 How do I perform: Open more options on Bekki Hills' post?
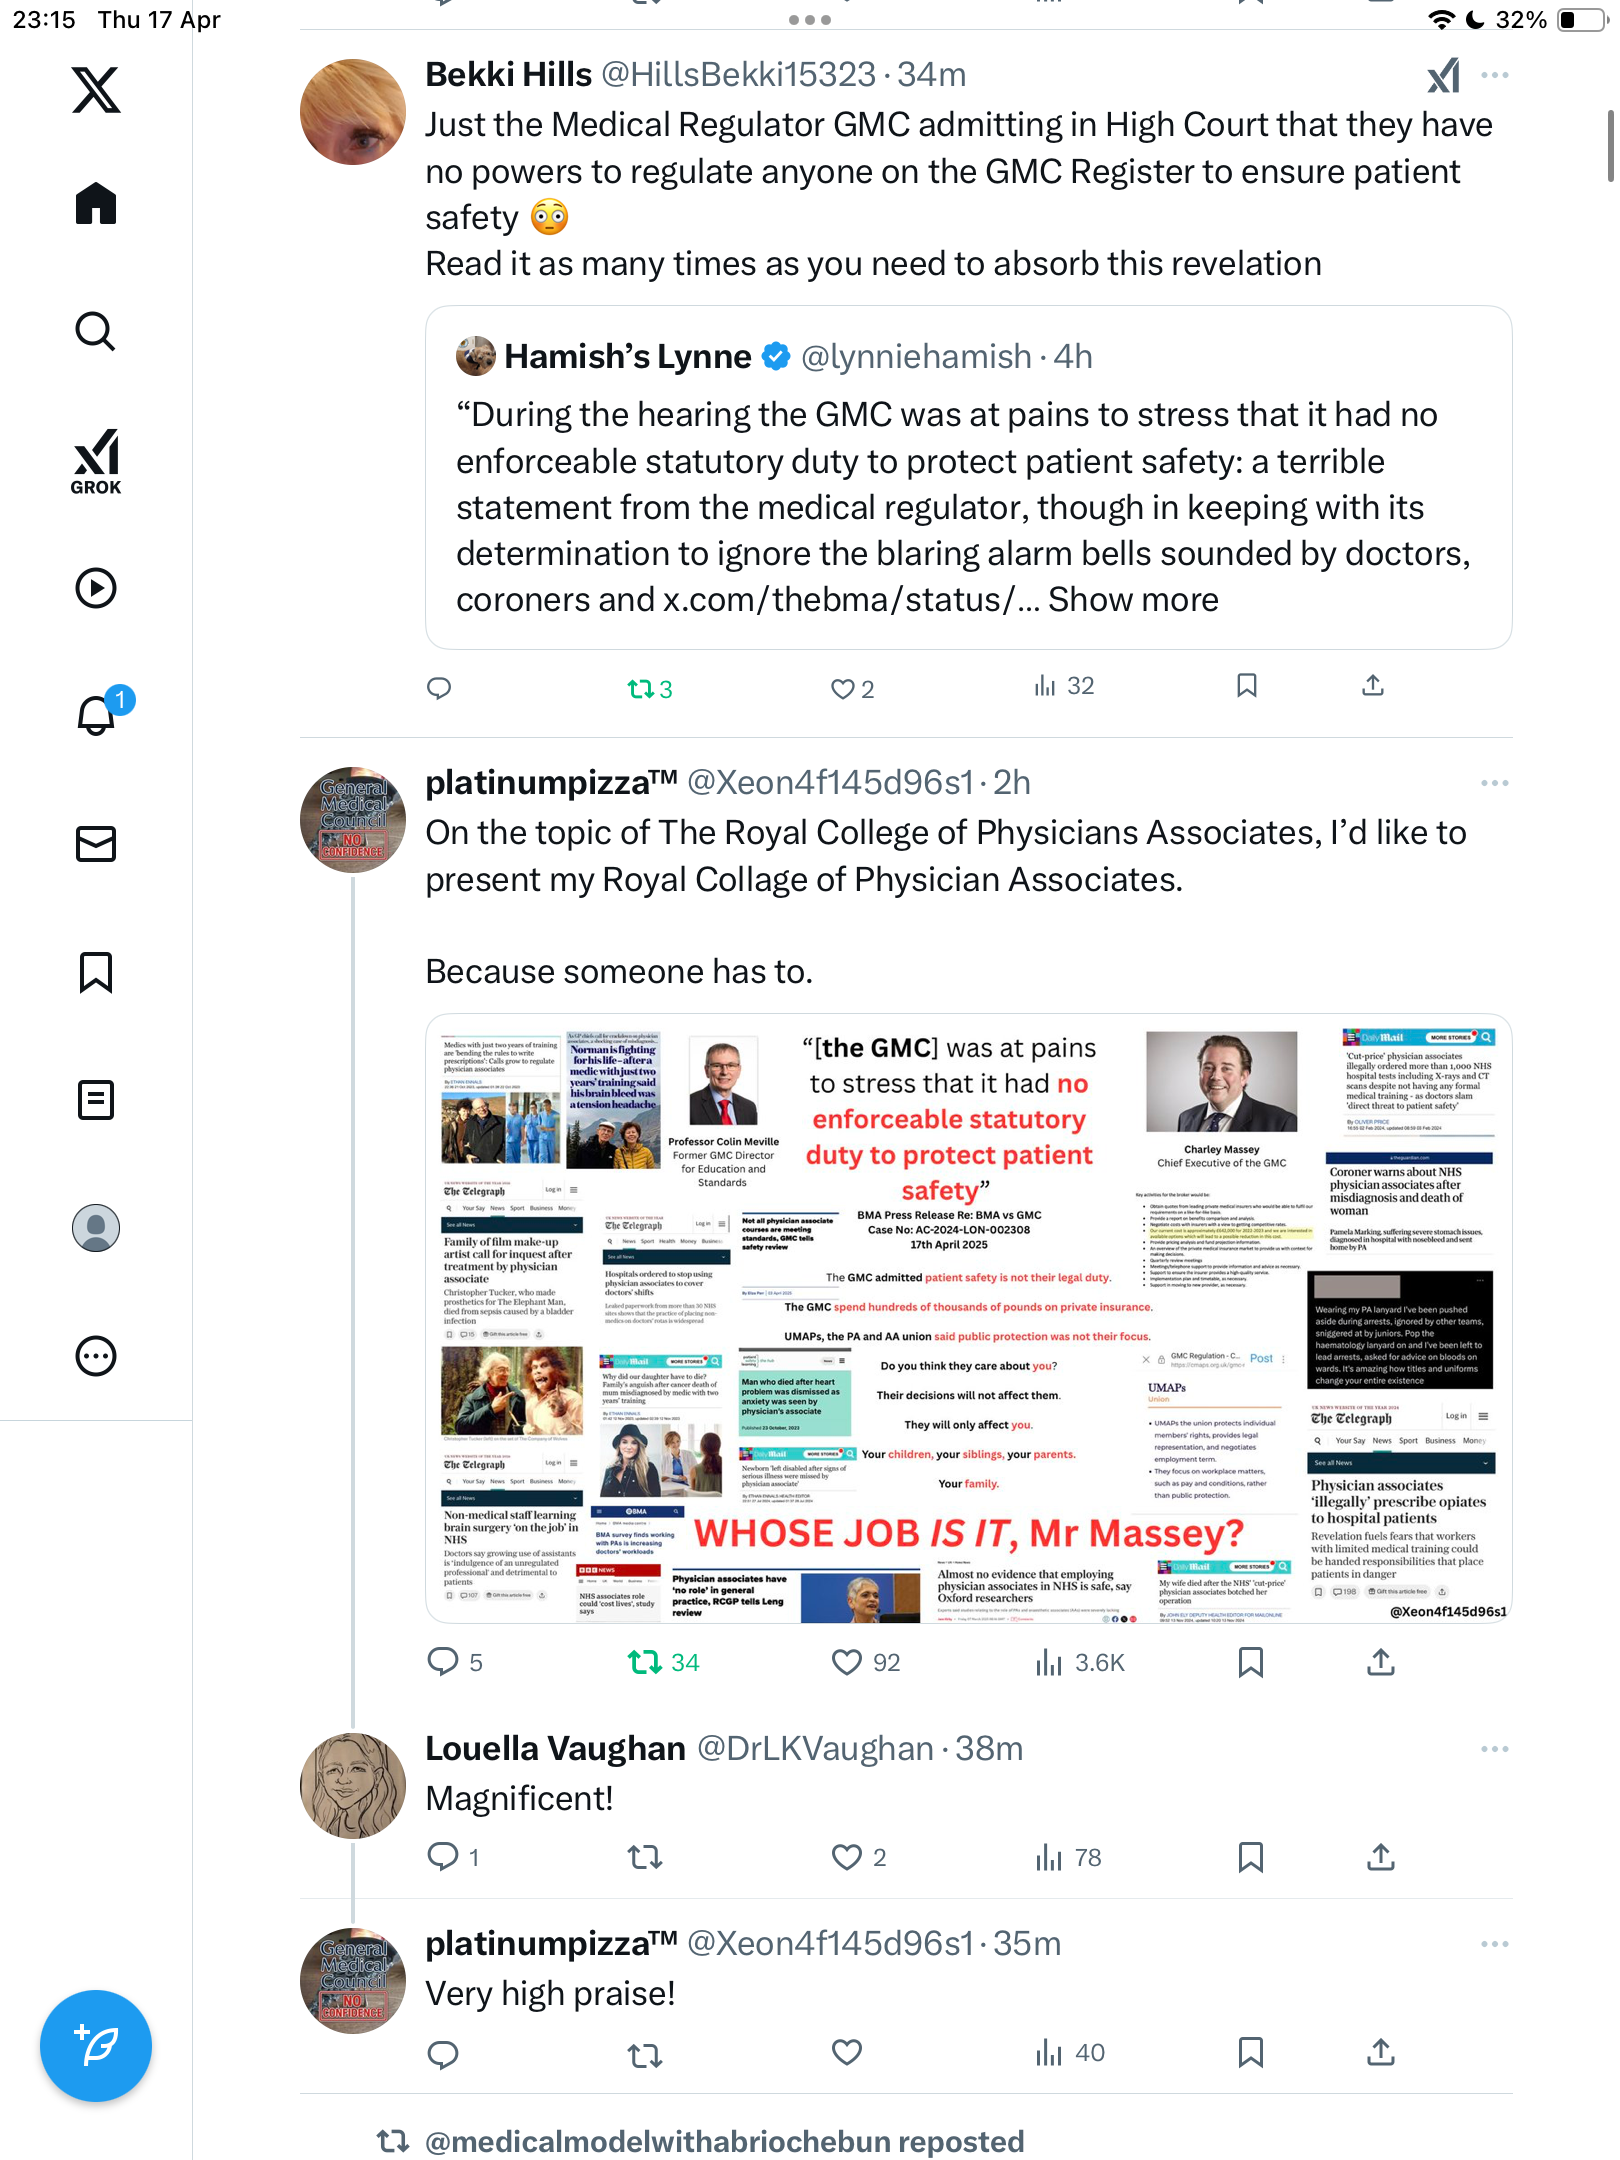(1495, 75)
